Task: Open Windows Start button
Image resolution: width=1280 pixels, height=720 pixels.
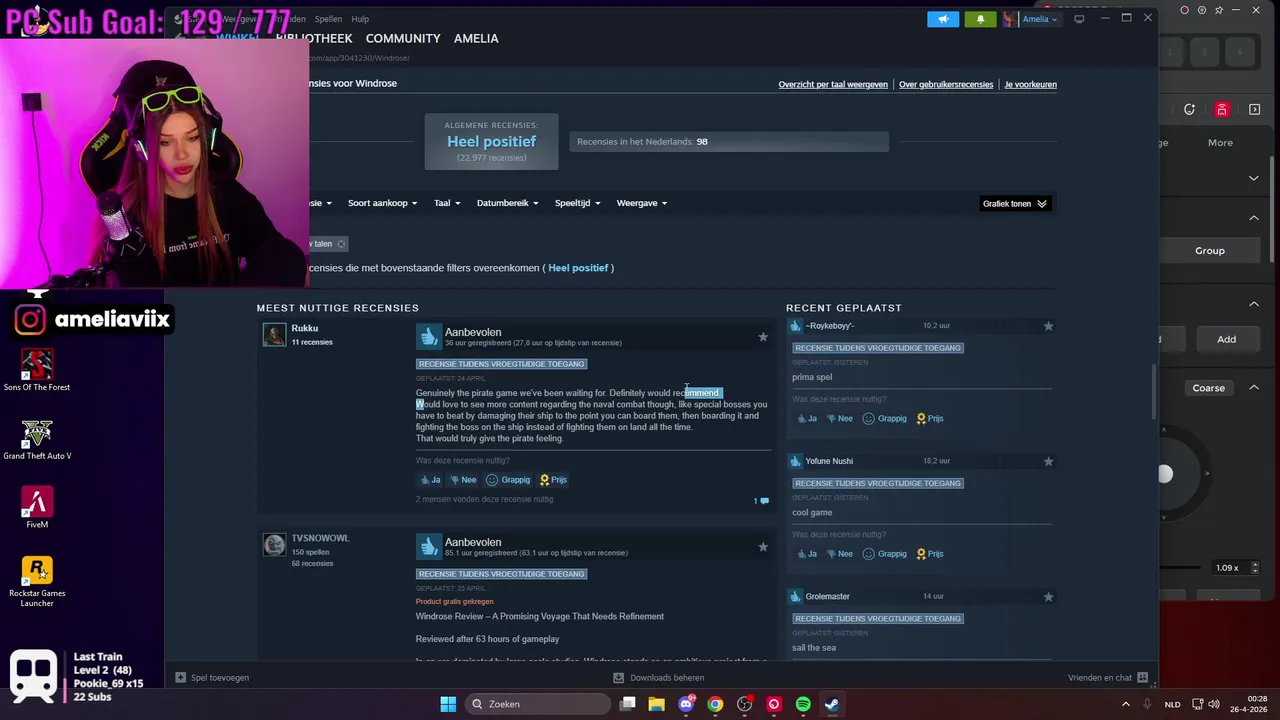Action: [x=448, y=704]
